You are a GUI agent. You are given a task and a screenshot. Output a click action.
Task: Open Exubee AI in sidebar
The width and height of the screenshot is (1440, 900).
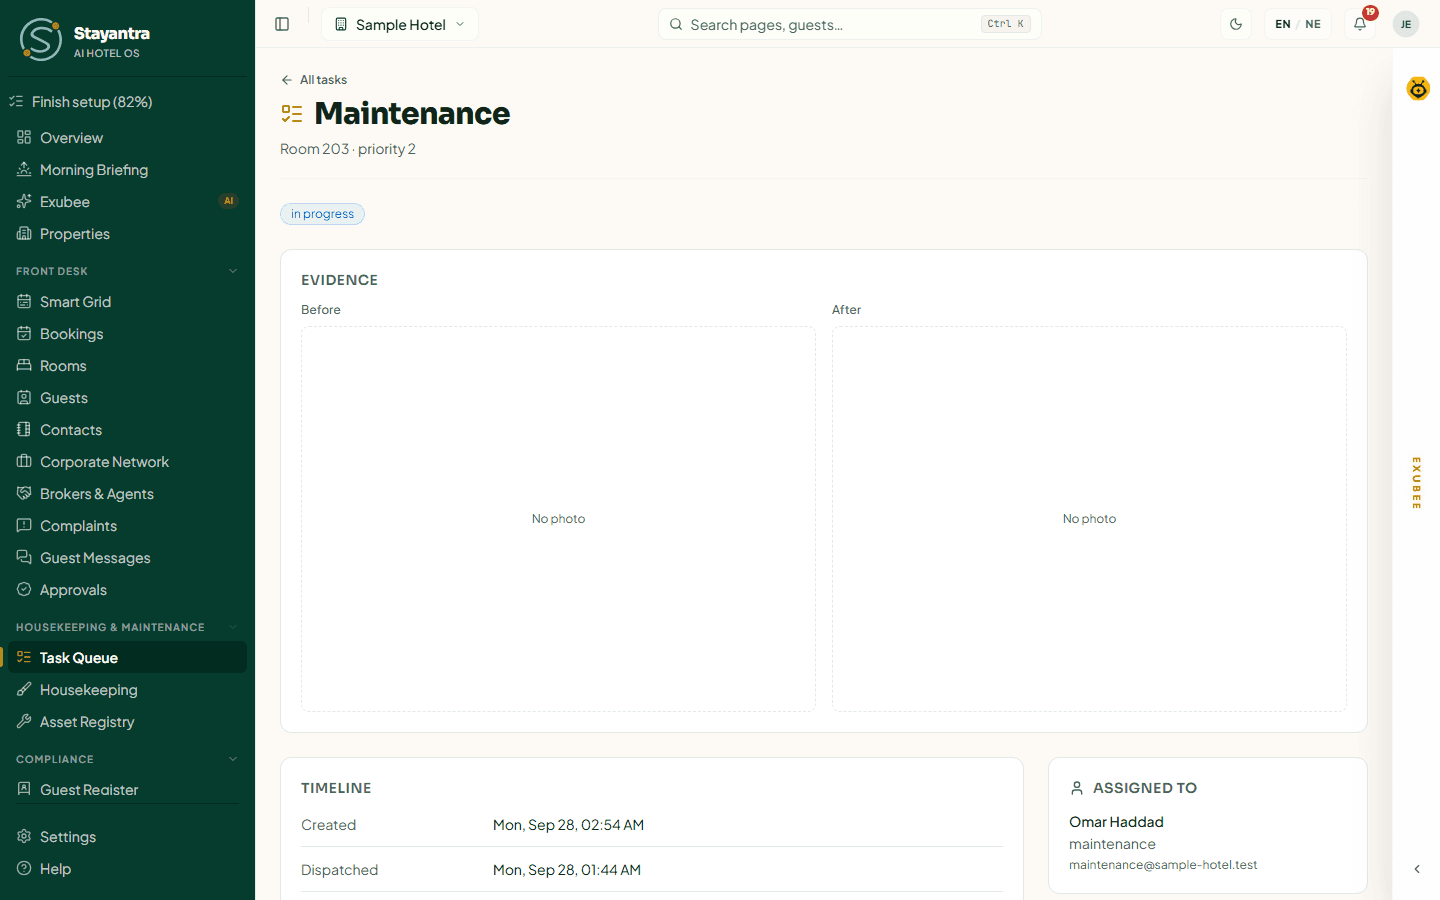tap(127, 202)
